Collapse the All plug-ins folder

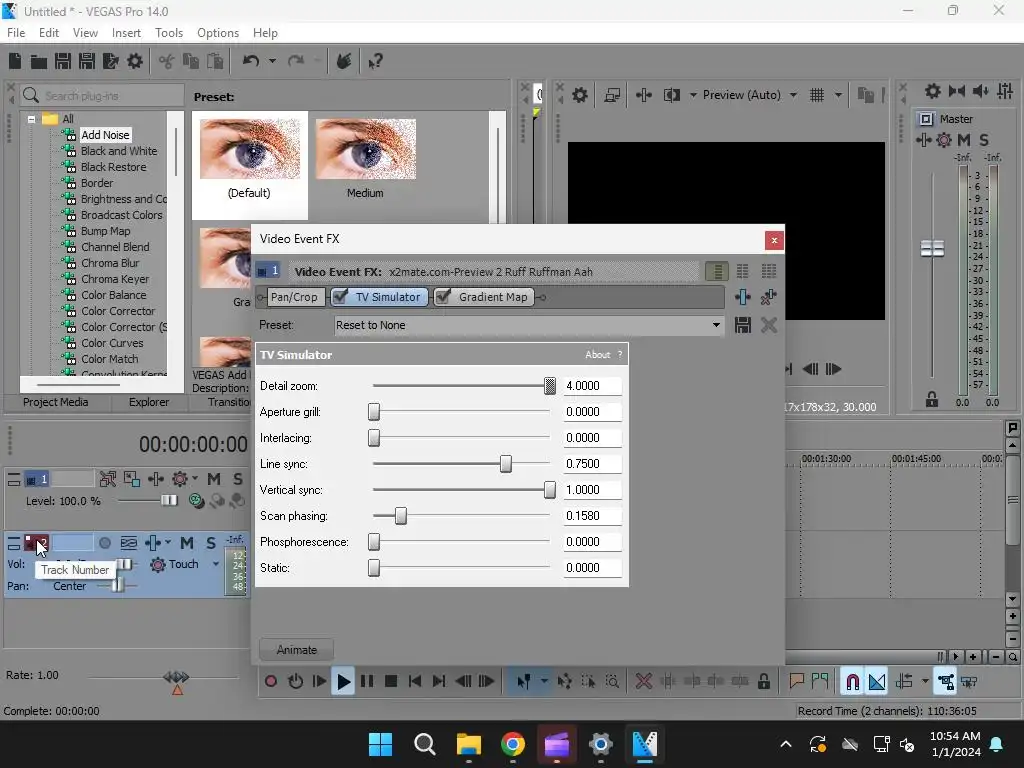point(31,120)
